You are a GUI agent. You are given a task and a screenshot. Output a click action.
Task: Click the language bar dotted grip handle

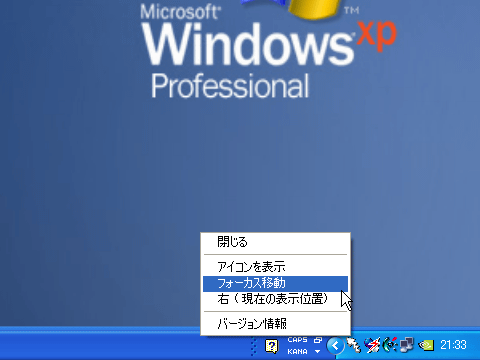254,346
